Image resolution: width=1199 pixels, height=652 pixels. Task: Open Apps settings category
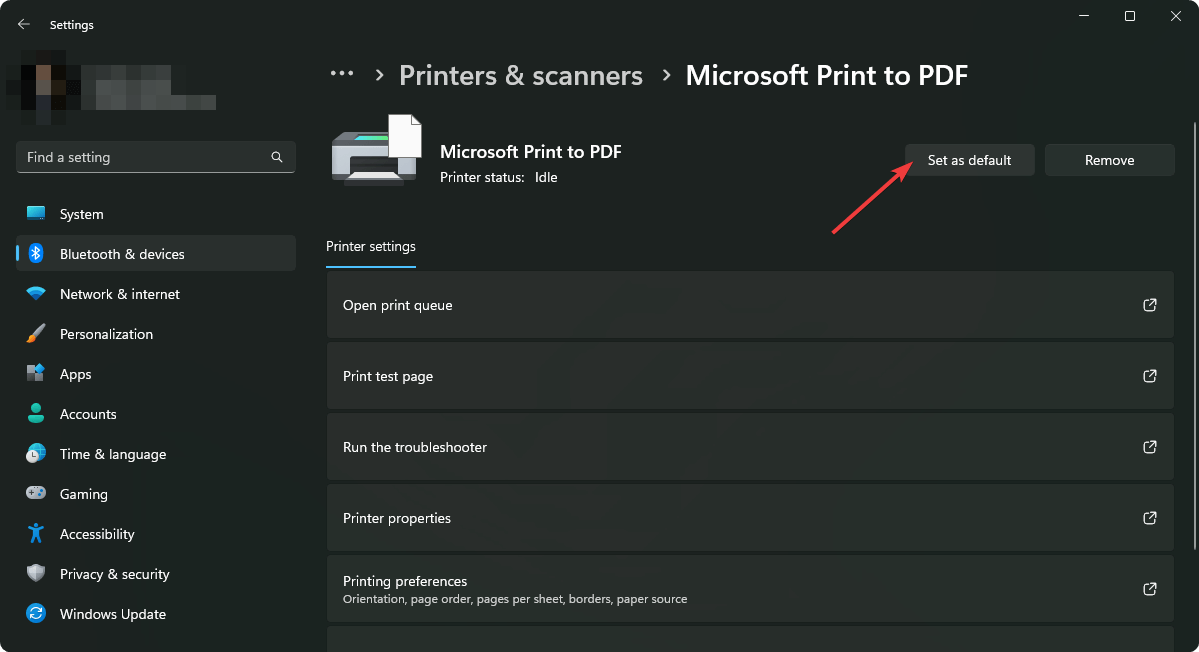(x=156, y=374)
